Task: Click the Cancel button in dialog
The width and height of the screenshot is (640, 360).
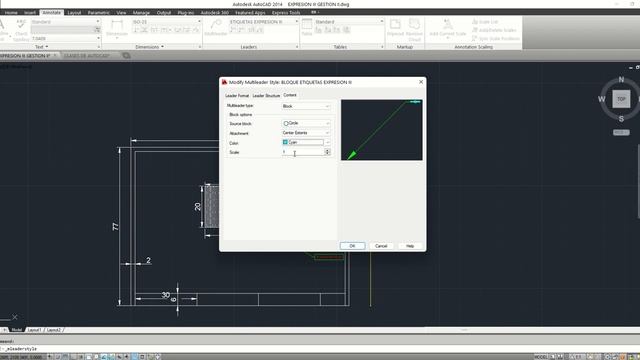Action: (x=381, y=246)
